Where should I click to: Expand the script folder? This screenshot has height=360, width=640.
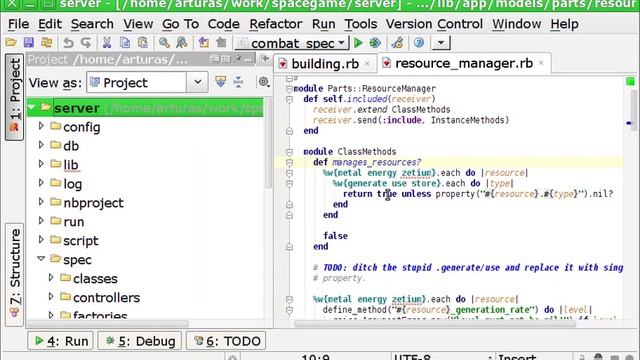[41, 240]
